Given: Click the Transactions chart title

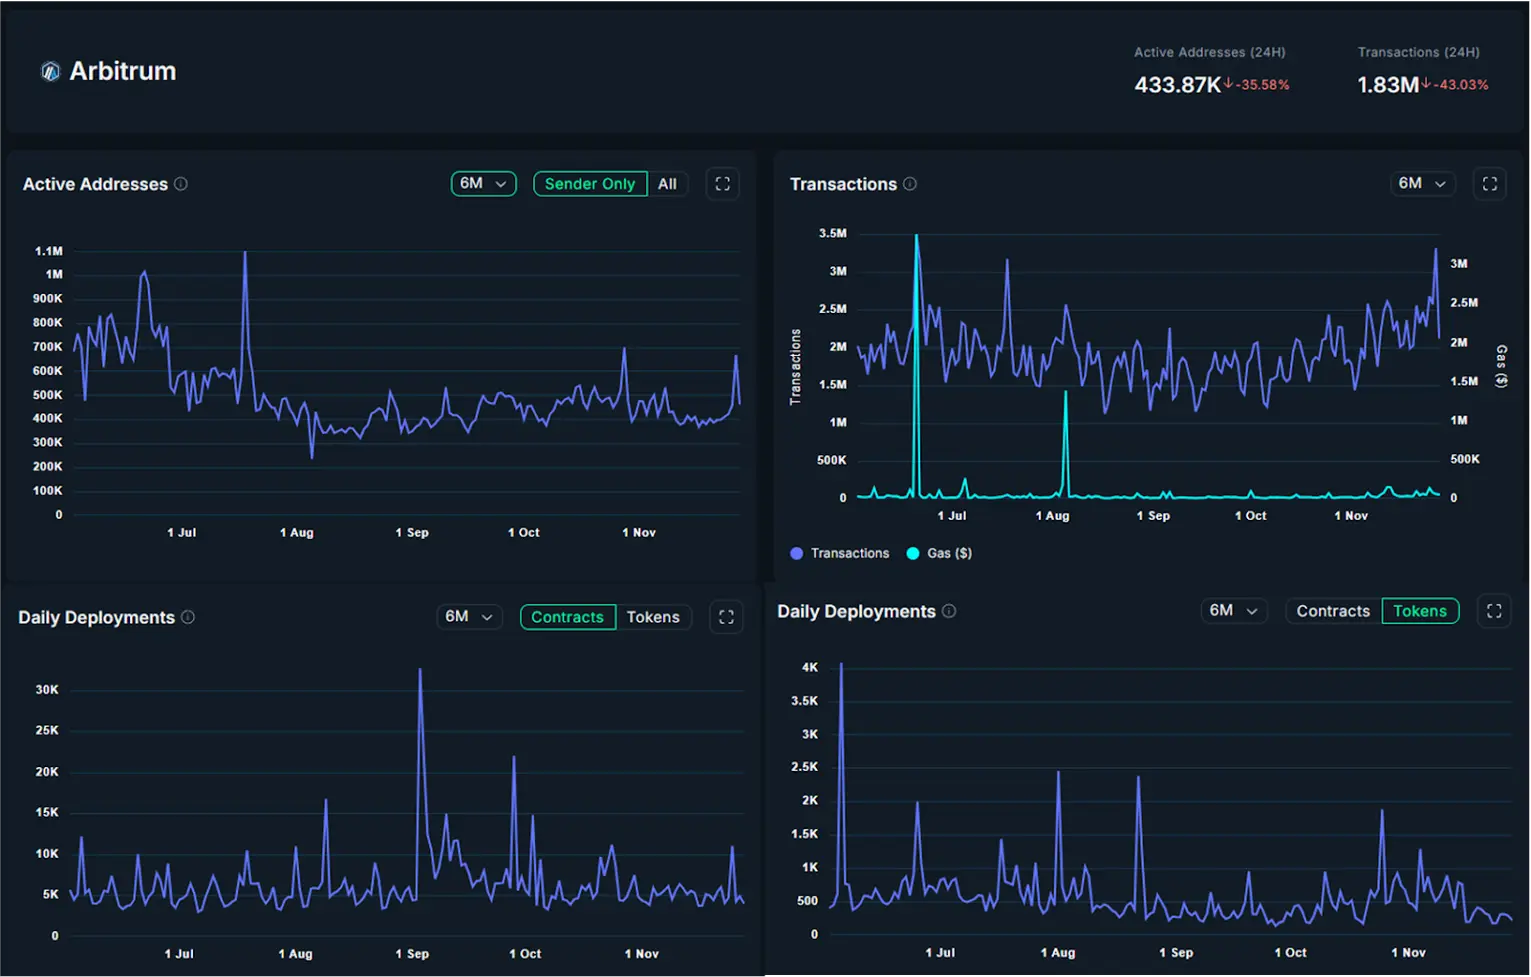Looking at the screenshot, I should [843, 184].
